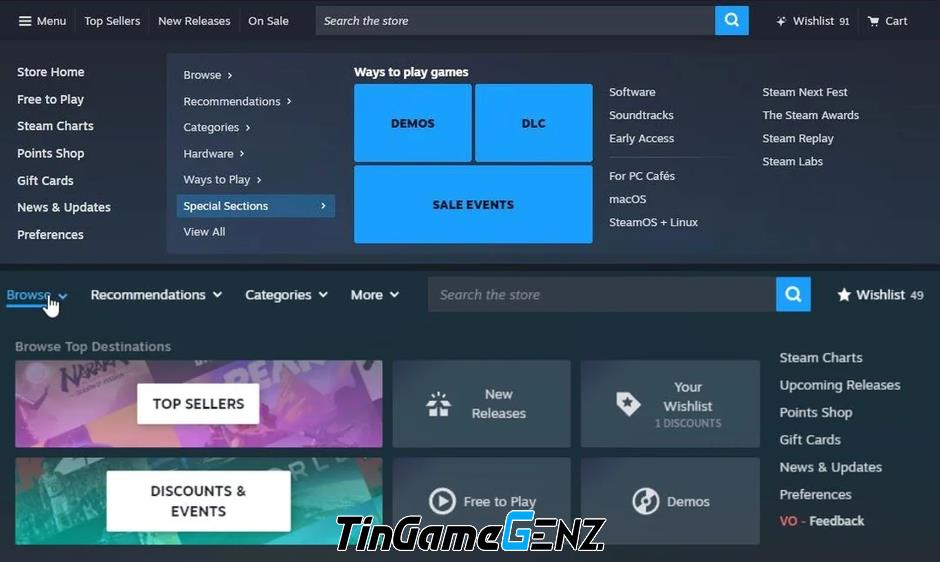Screen dimensions: 940x562
Task: Click the VO - Feedback link
Action: 821,521
